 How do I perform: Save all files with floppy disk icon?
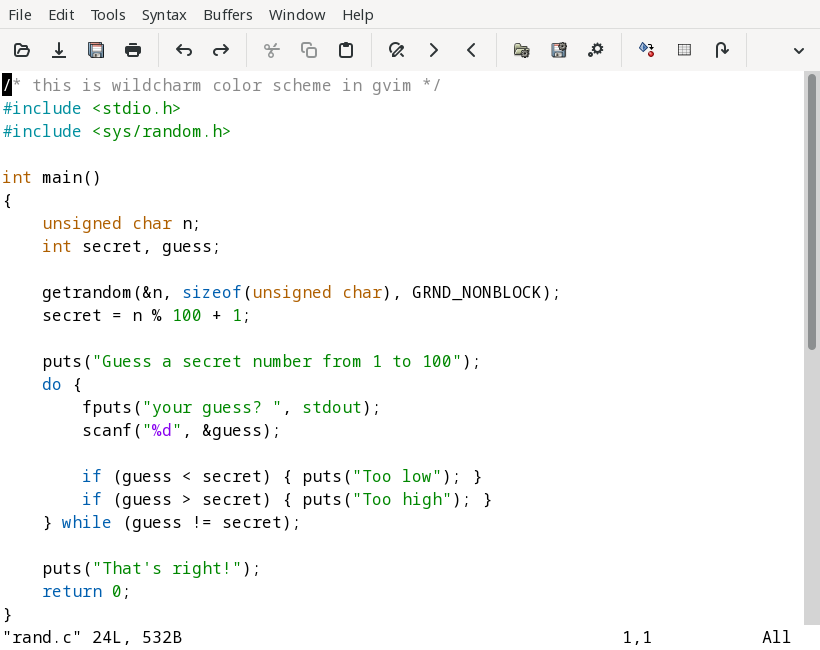pos(96,50)
